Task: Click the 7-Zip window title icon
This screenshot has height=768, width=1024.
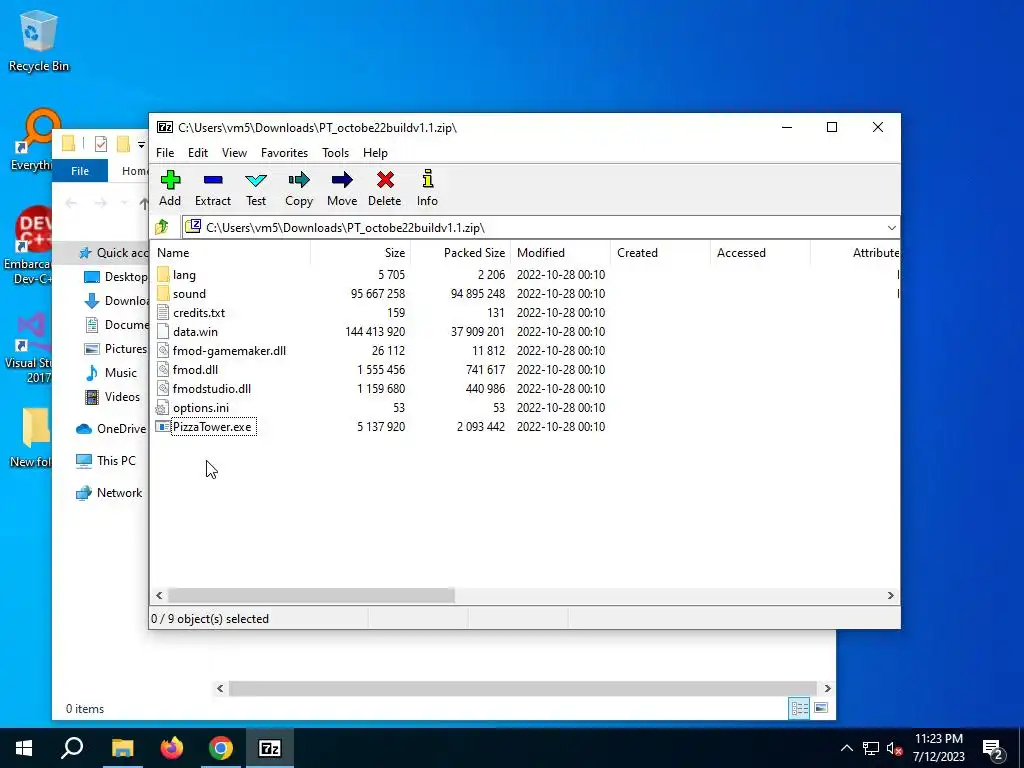Action: coord(165,127)
